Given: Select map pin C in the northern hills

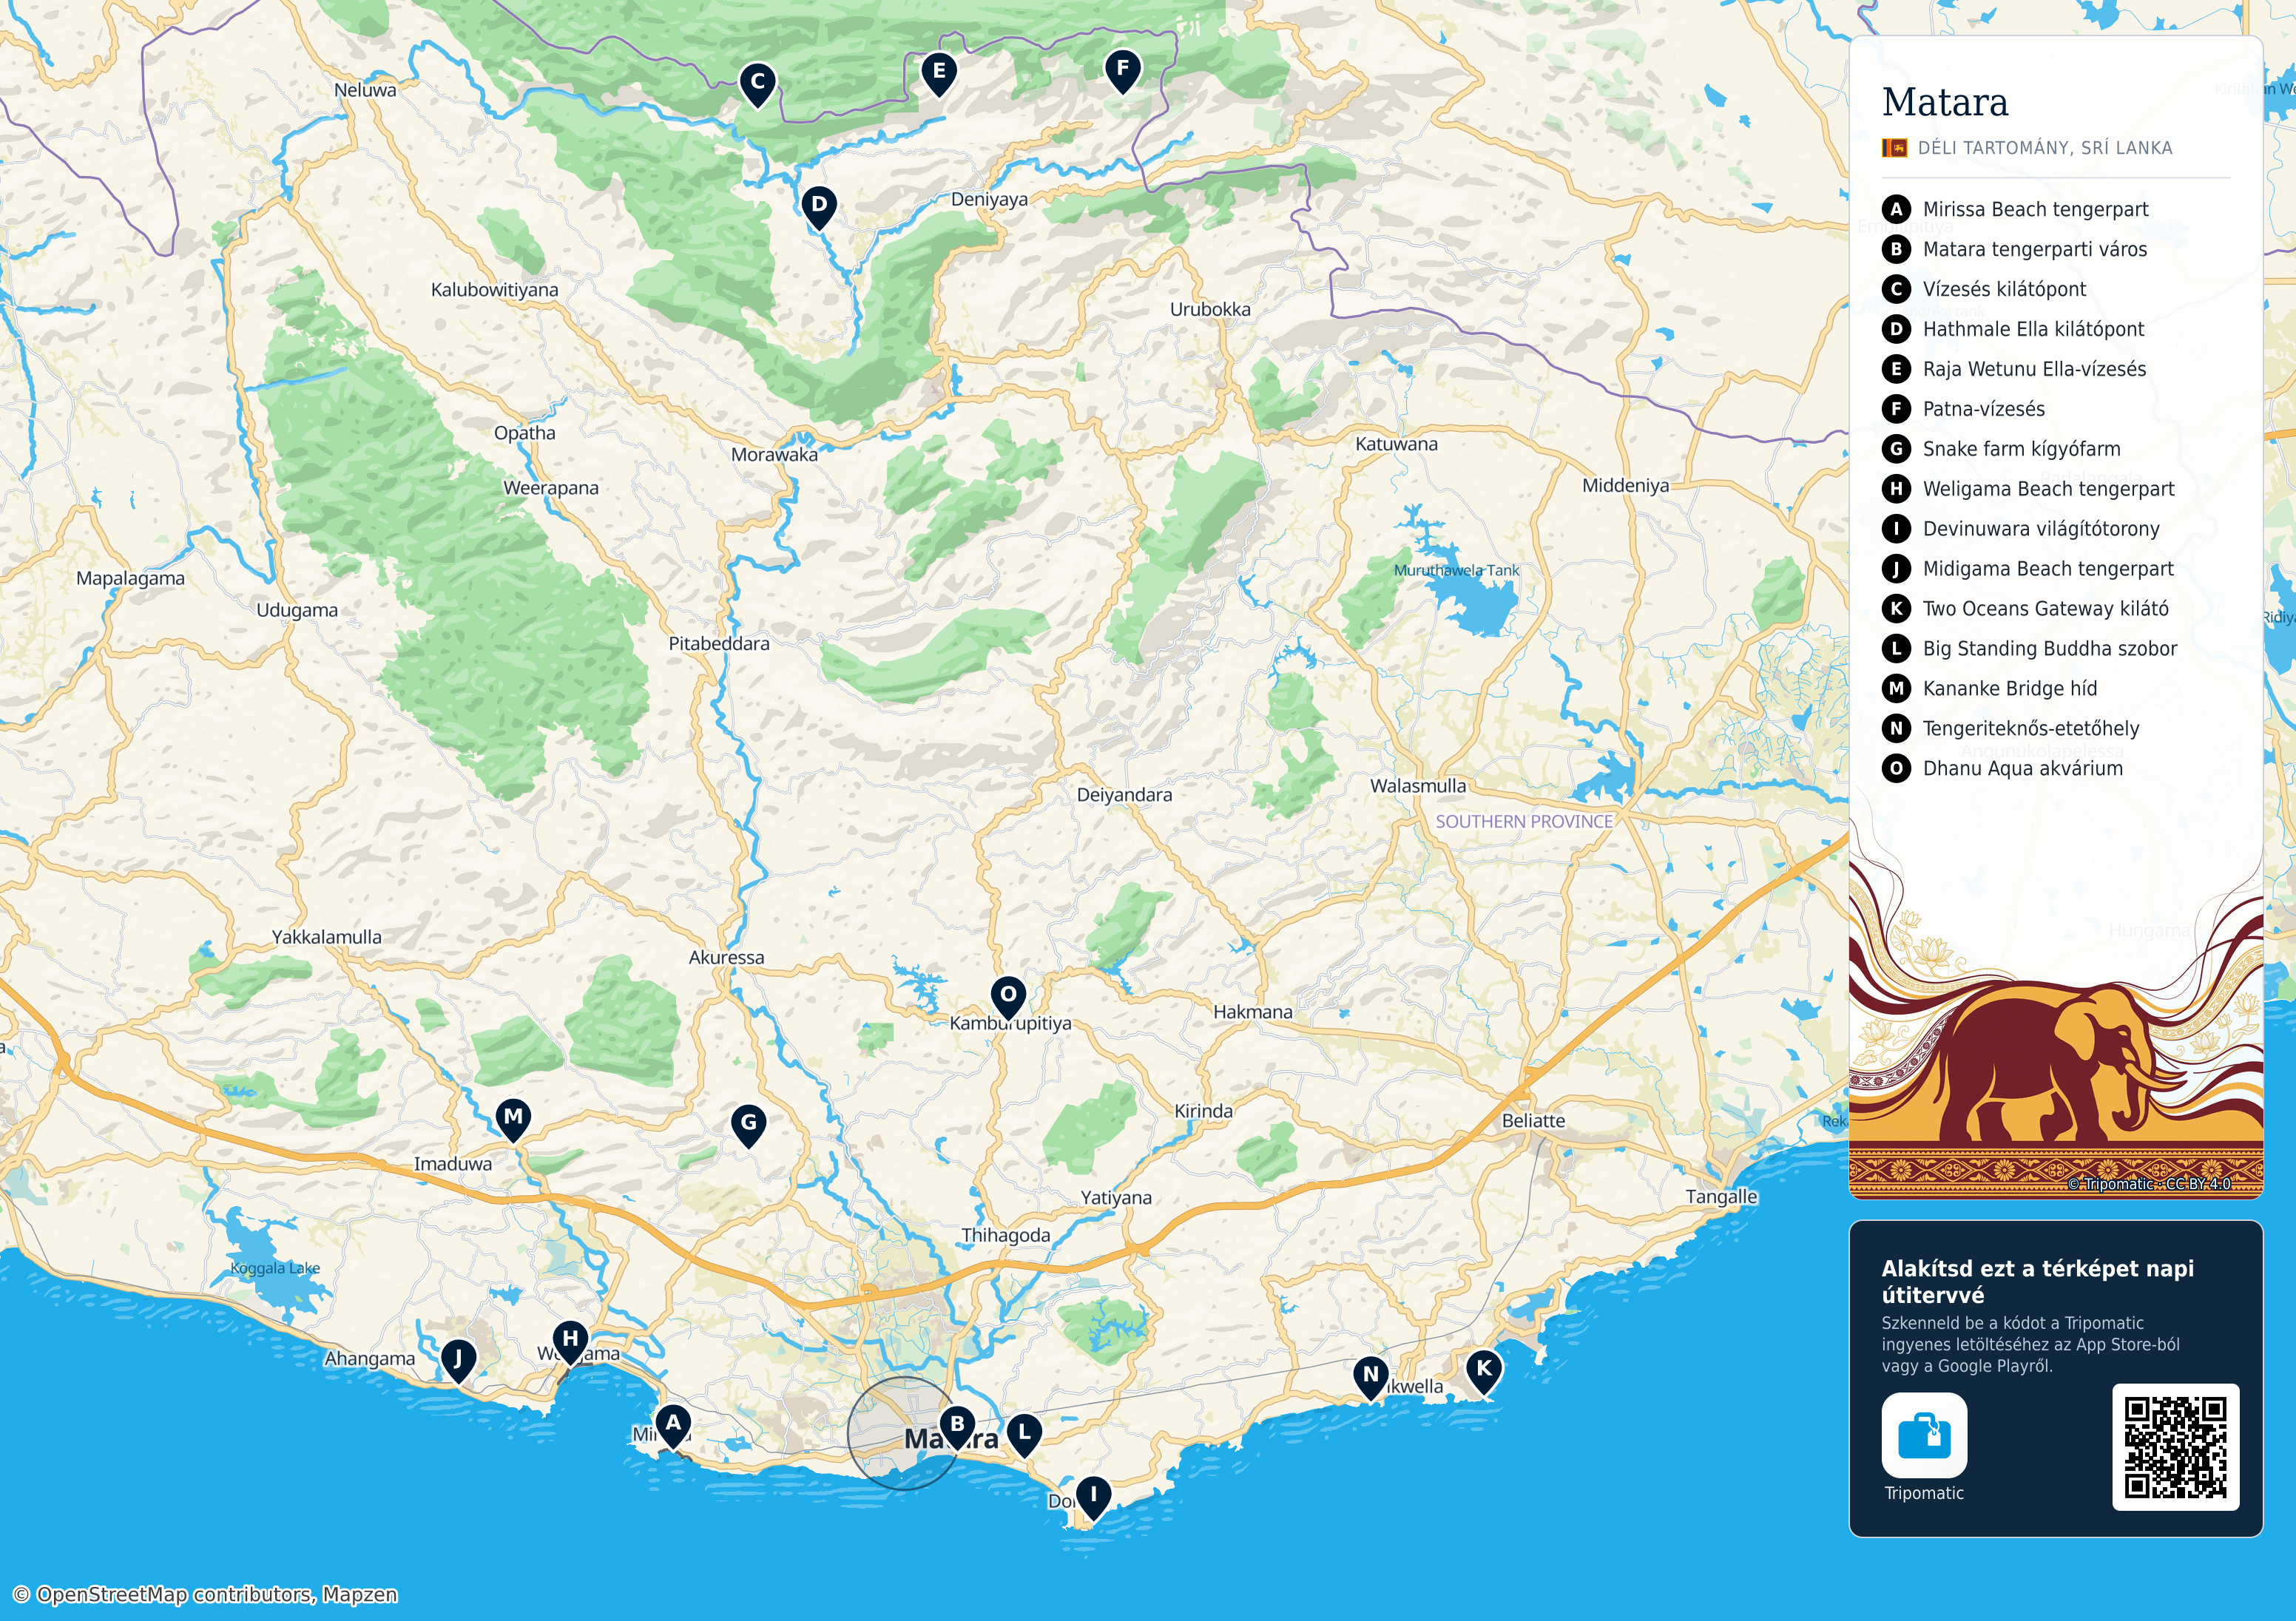Looking at the screenshot, I should 758,85.
